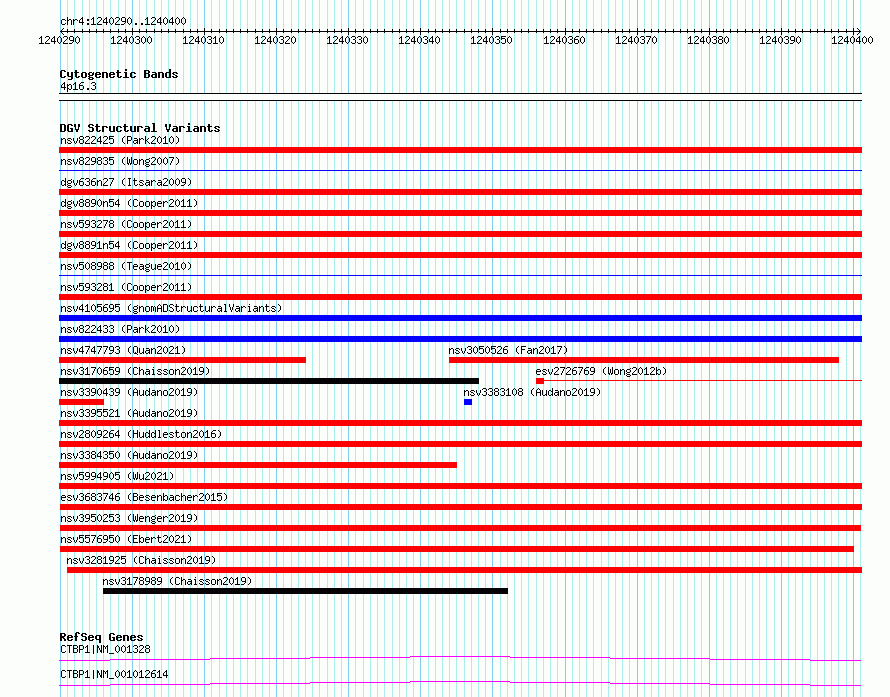The height and width of the screenshot is (697, 890).
Task: Open nsv4105695 (gnomADStructuralVariants) entry
Action: pyautogui.click(x=171, y=308)
